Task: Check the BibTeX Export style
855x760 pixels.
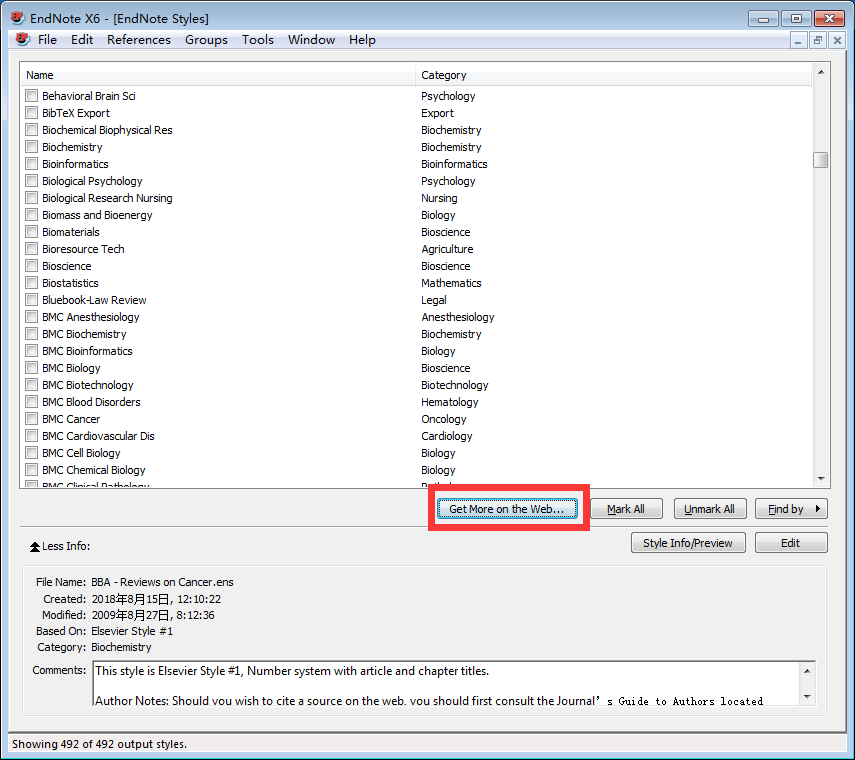Action: (x=32, y=113)
